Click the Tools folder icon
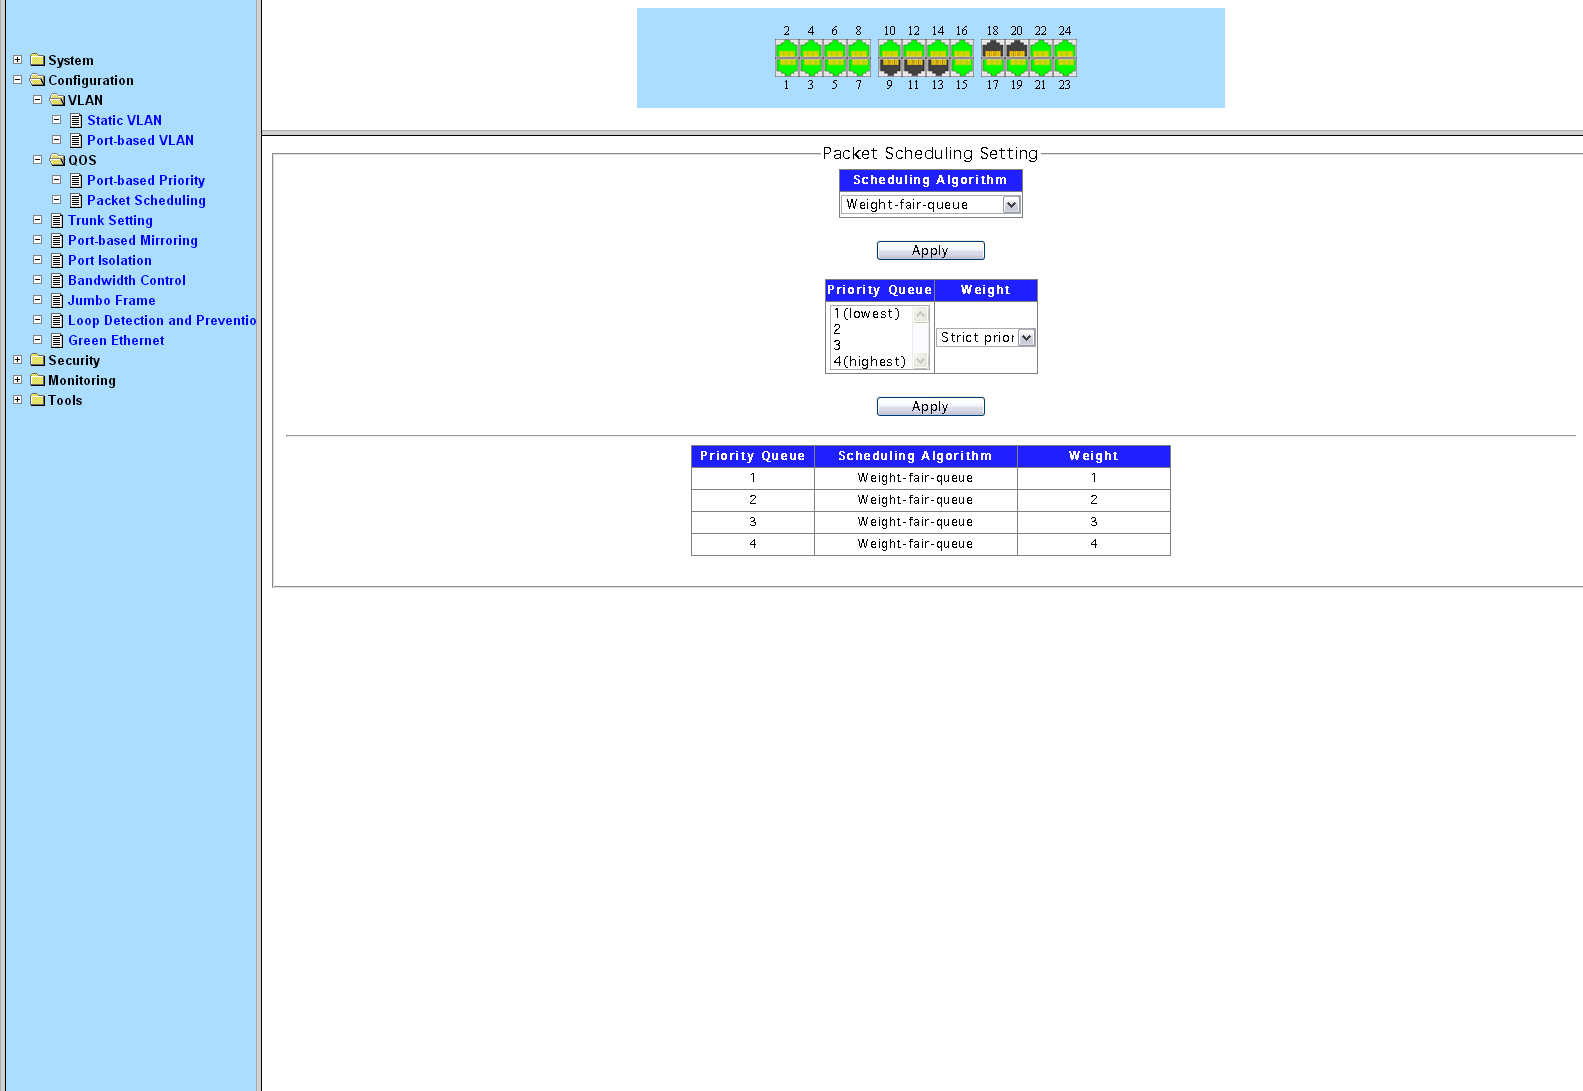1583x1091 pixels. (38, 400)
